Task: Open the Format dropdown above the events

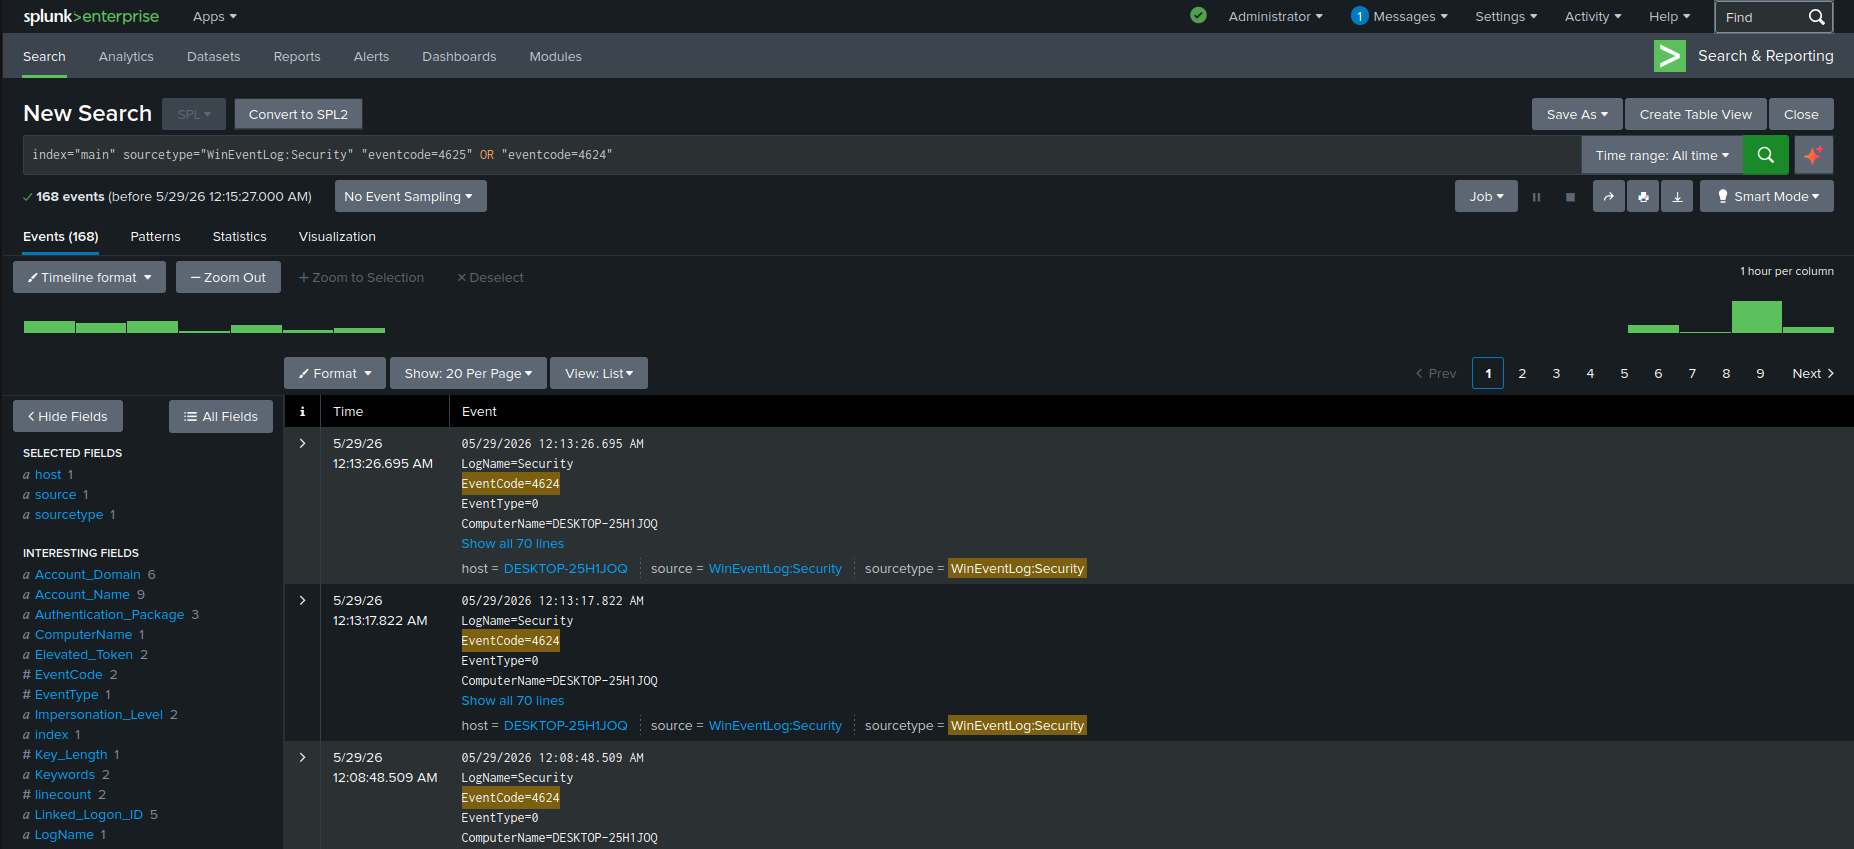Action: [x=335, y=373]
